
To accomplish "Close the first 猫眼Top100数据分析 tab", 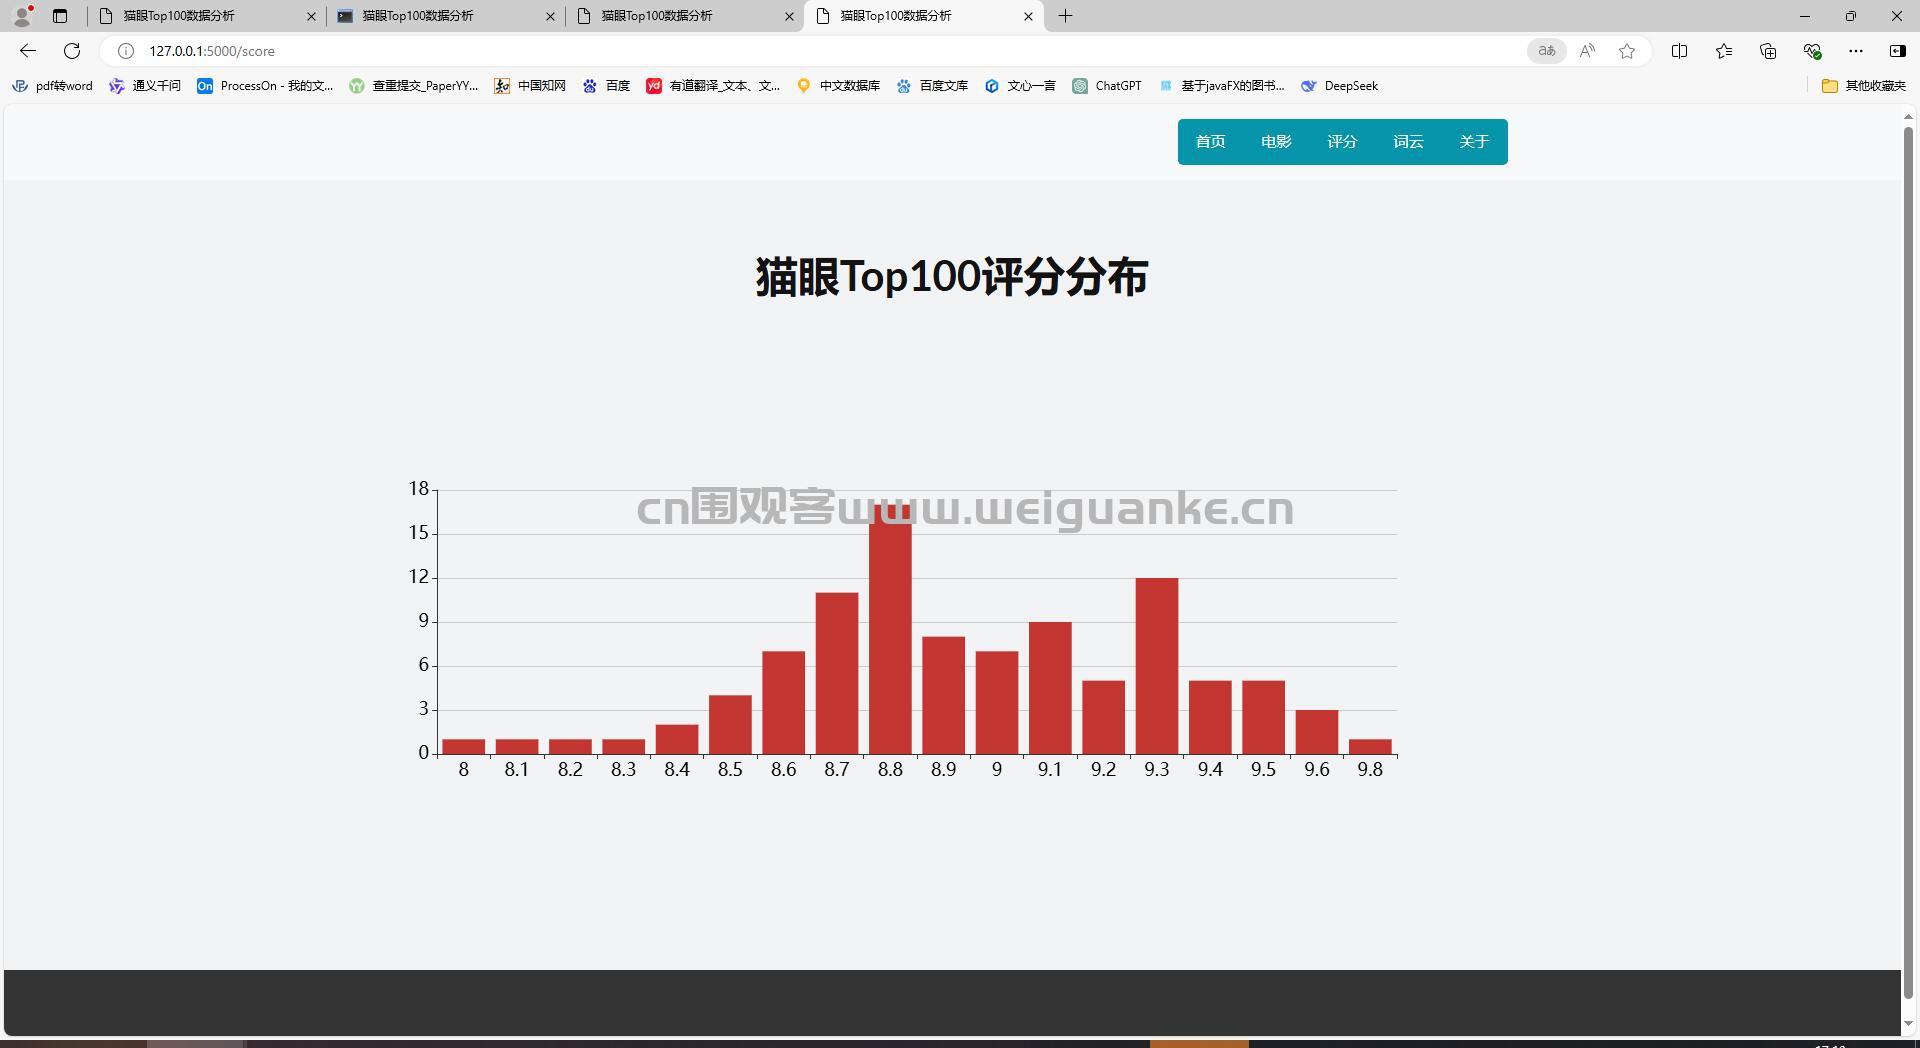I will (x=311, y=16).
